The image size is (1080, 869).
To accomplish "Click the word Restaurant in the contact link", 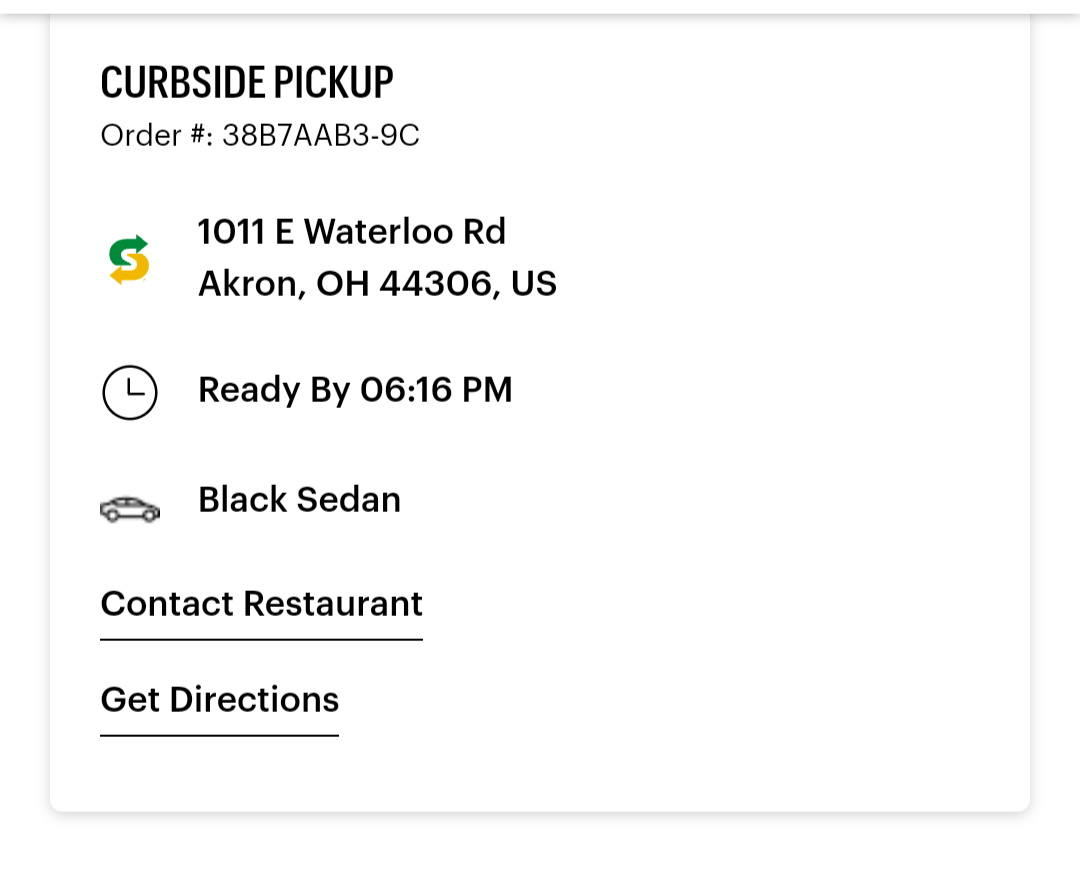I will [x=333, y=604].
